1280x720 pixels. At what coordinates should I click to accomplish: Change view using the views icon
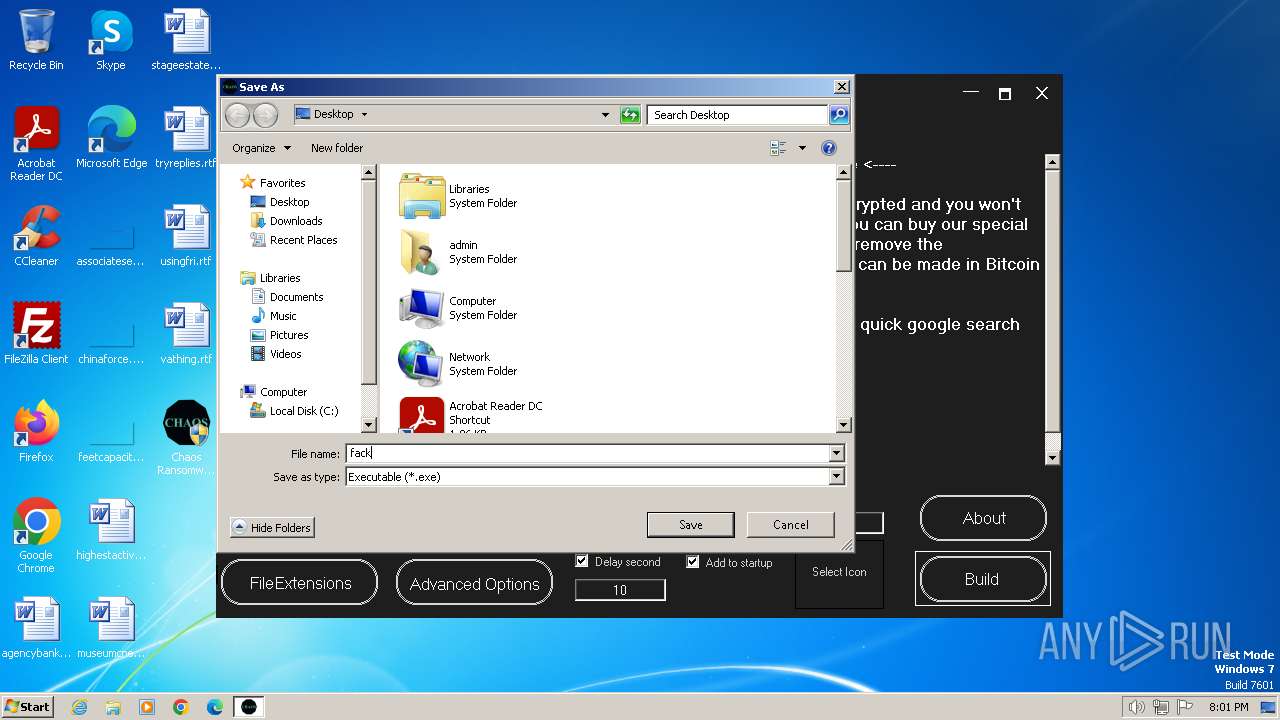click(778, 148)
